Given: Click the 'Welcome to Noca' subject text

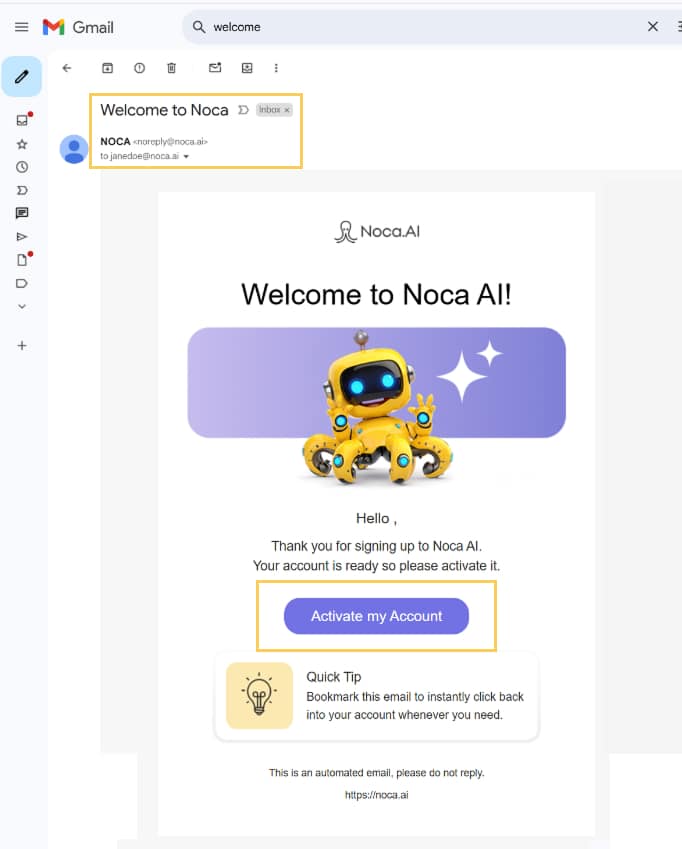Looking at the screenshot, I should click(165, 110).
